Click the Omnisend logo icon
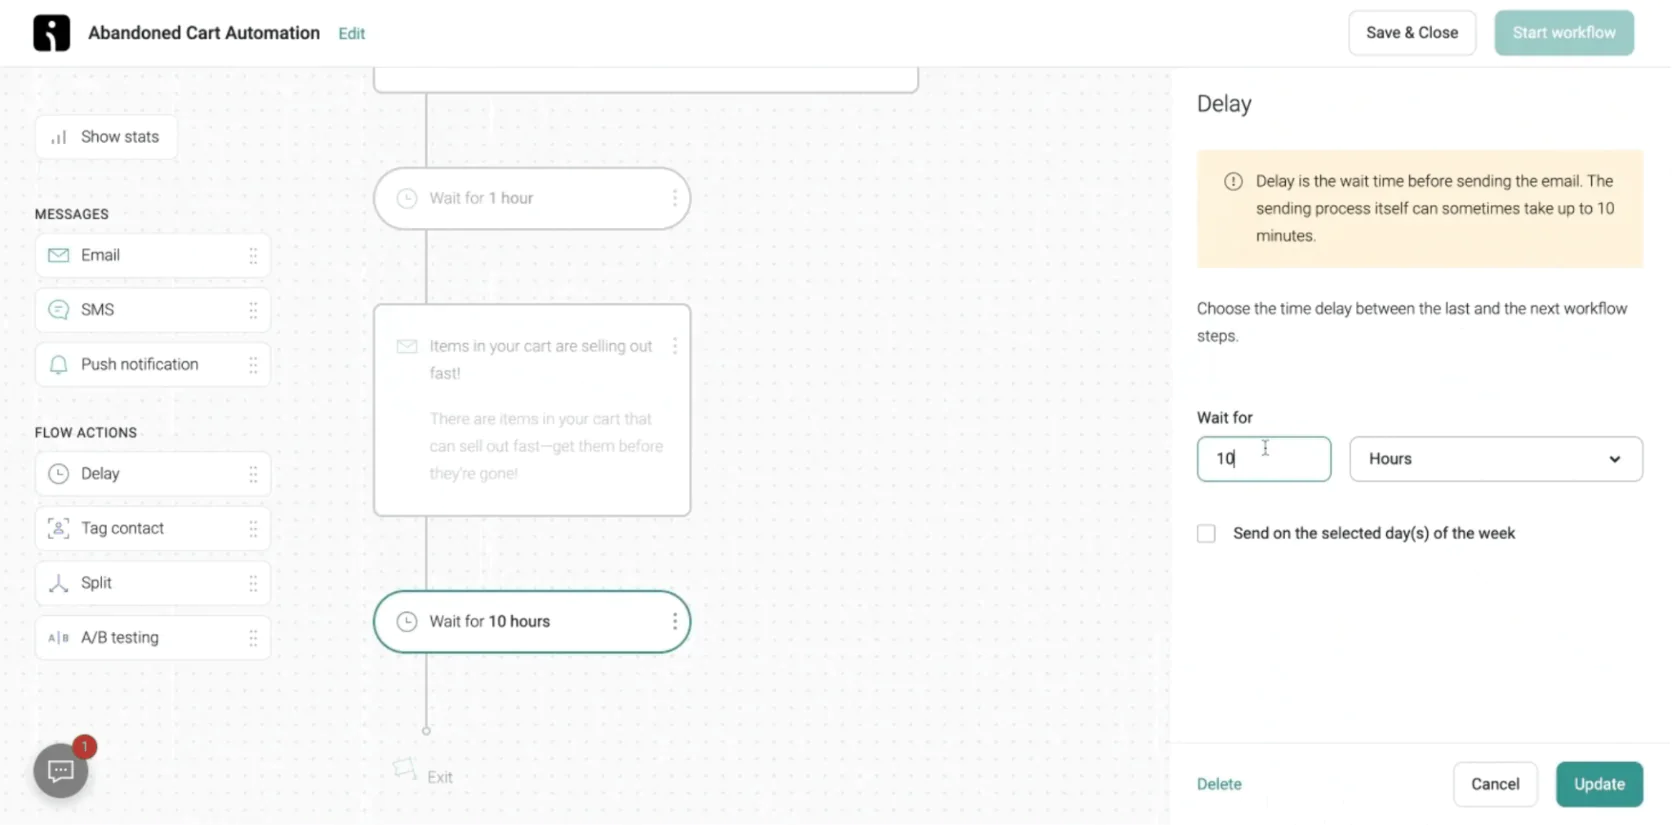This screenshot has width=1672, height=825. [x=51, y=33]
